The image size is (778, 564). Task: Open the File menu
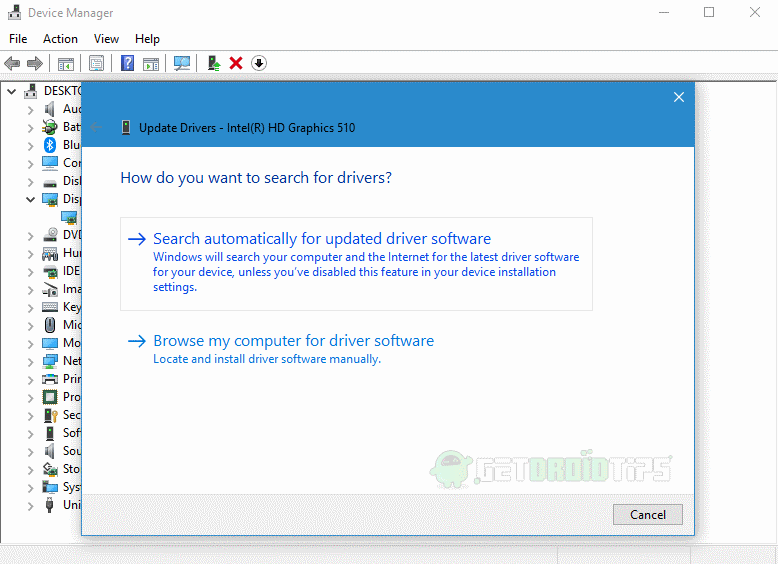(x=18, y=39)
